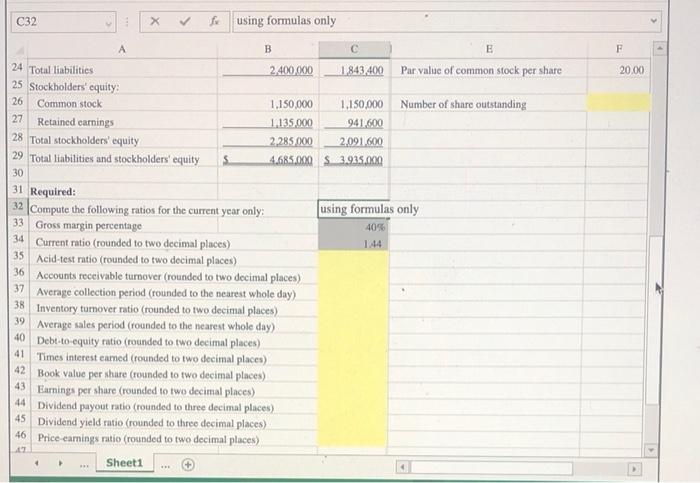This screenshot has width=700, height=483.
Task: Click cell value 2,400,000
Action: (291, 70)
